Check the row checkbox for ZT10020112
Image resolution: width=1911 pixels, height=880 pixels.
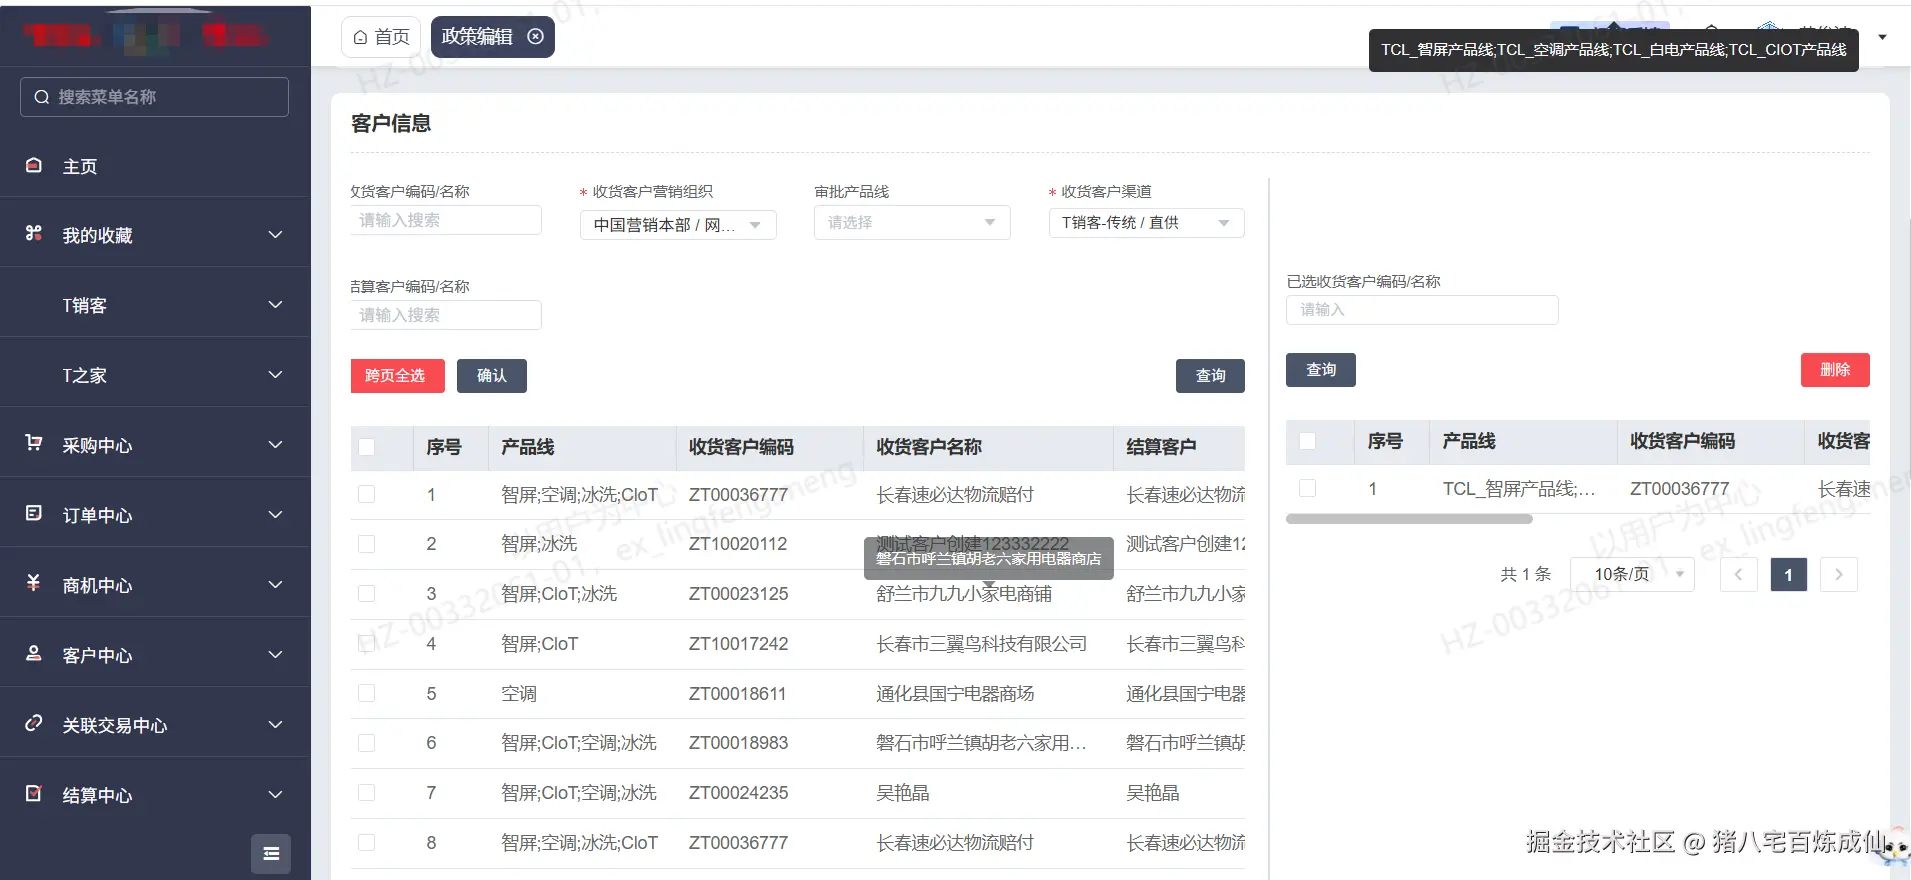click(x=367, y=544)
